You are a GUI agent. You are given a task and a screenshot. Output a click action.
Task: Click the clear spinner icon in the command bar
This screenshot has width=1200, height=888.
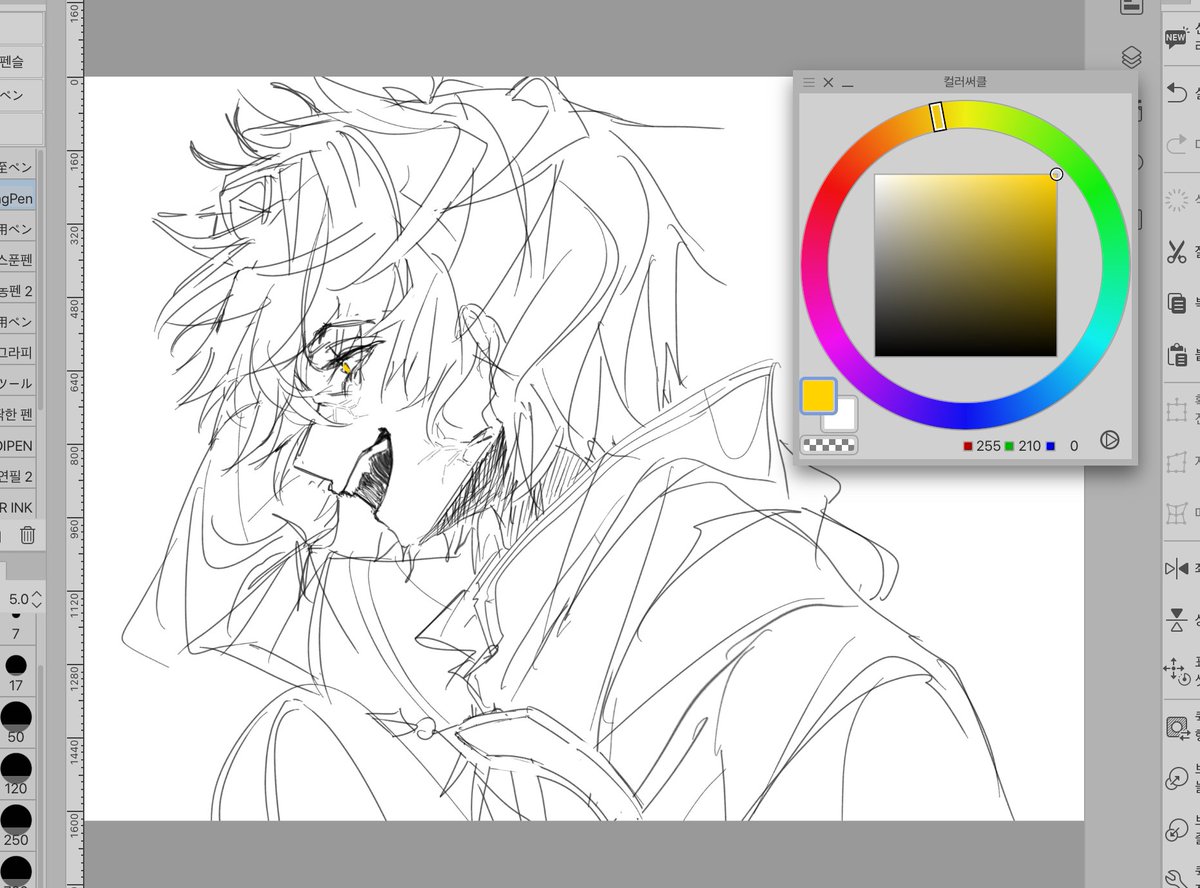(x=1177, y=199)
